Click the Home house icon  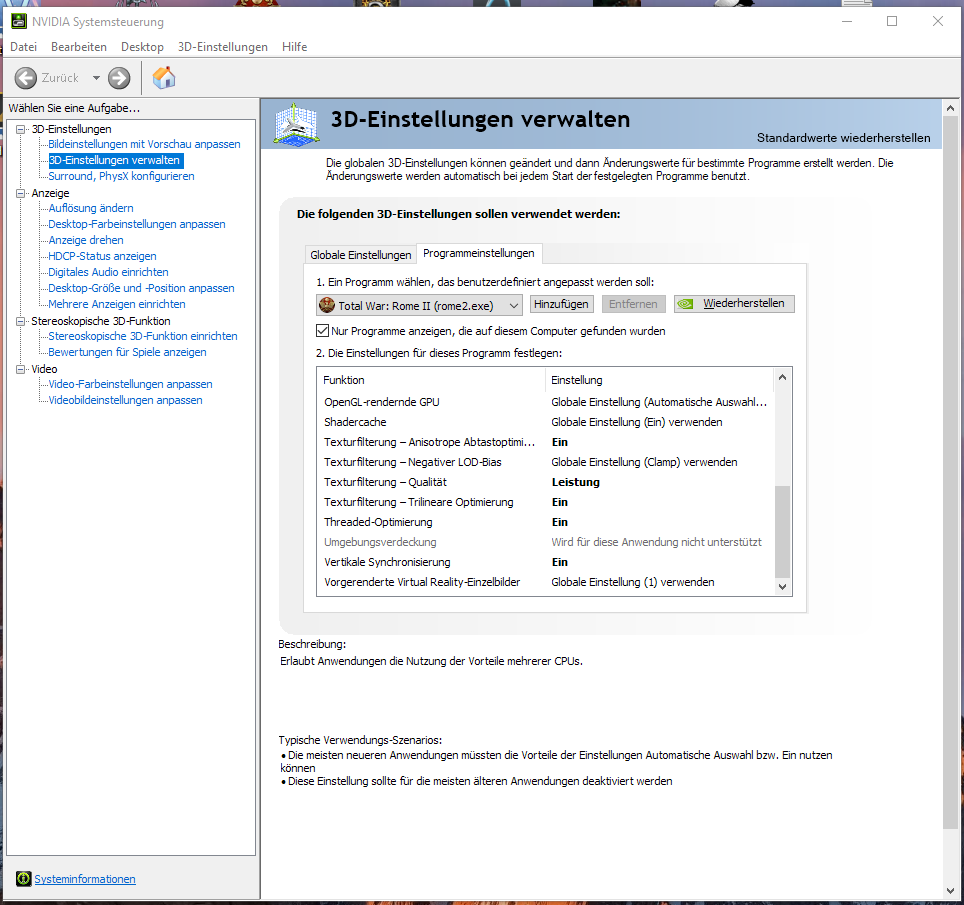164,77
